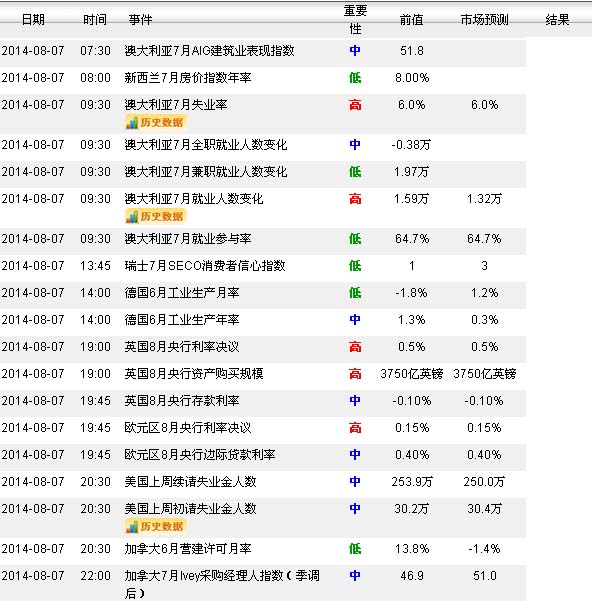The image size is (592, 601).
Task: Click time 07:30 in first row
Action: click(95, 51)
